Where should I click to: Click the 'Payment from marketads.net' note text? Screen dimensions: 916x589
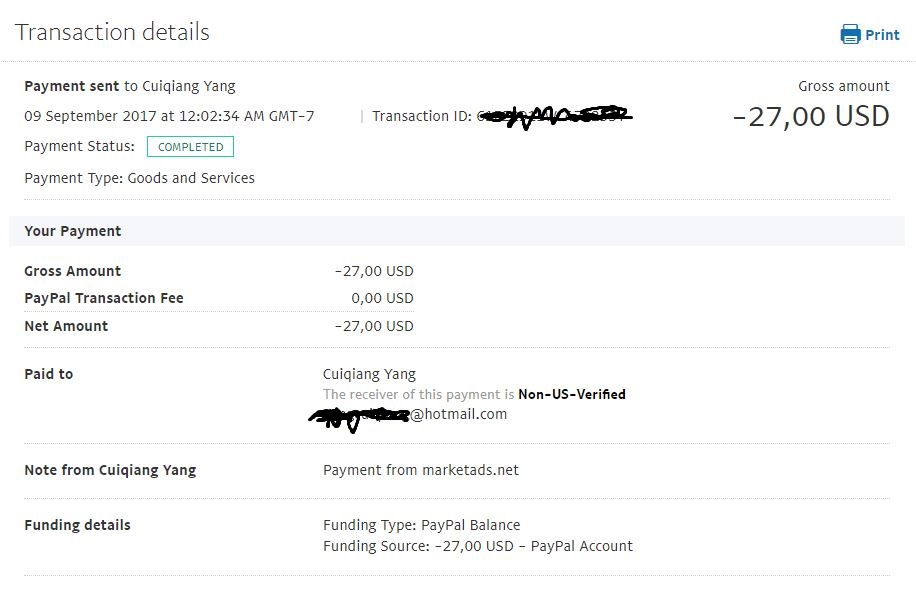(x=421, y=470)
